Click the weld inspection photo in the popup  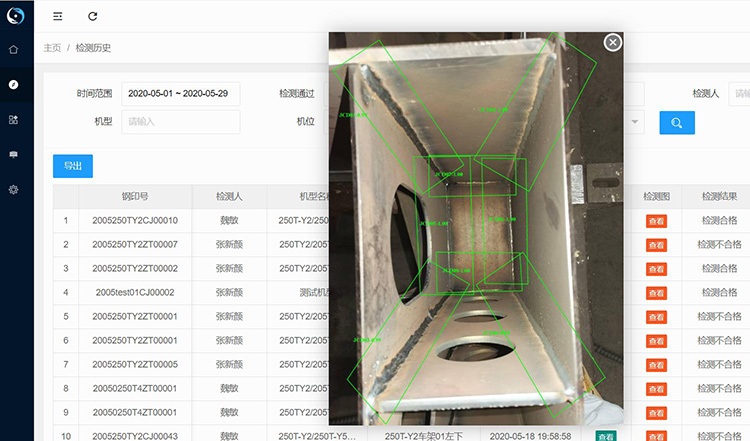point(476,229)
